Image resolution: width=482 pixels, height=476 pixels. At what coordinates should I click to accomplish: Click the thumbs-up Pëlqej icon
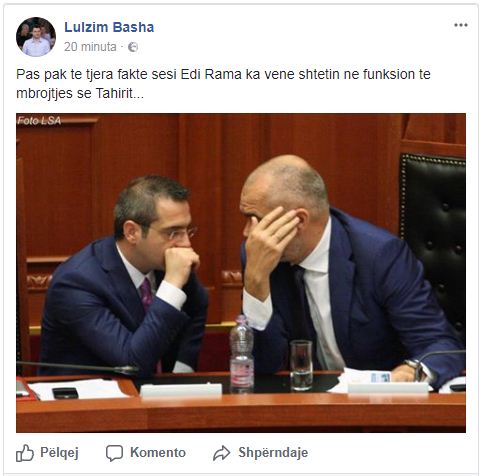(25, 453)
